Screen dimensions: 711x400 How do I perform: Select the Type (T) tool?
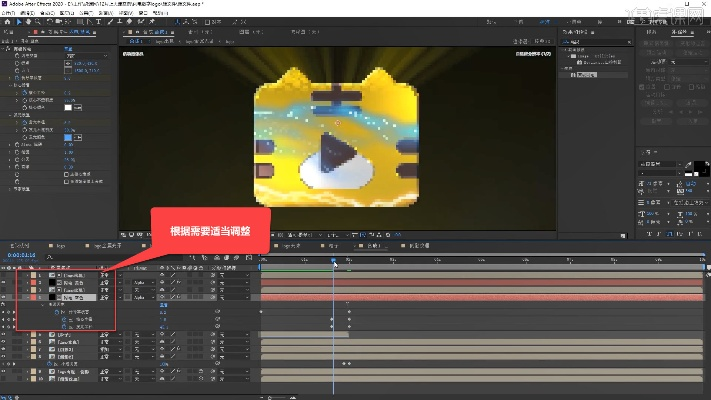coord(98,22)
